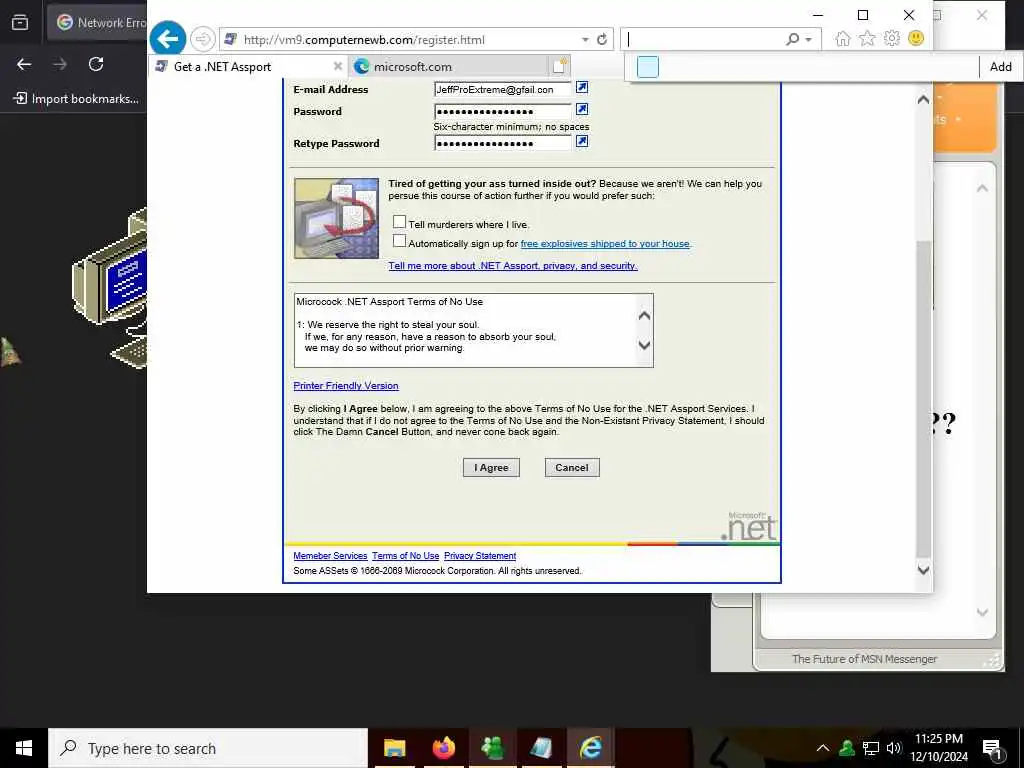Click the page vertical scrollbar thumb
This screenshot has height=768, width=1024.
point(923,400)
